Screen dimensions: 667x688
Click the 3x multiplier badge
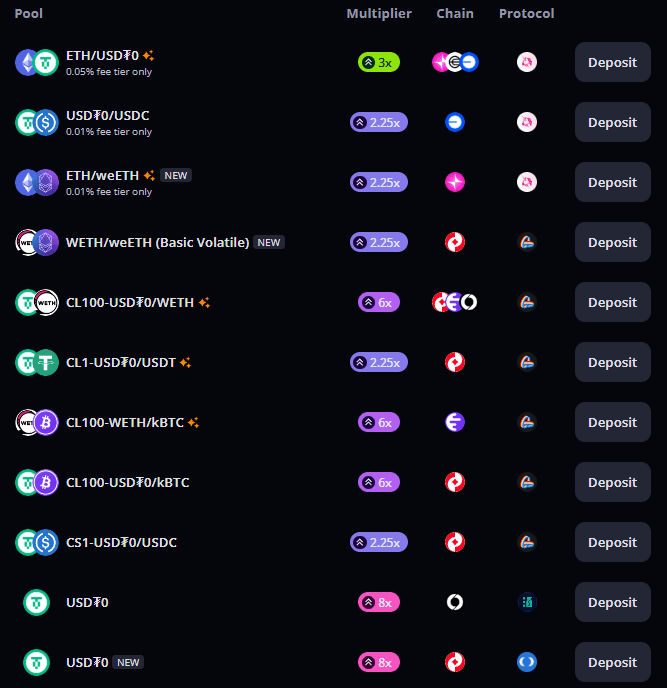(x=379, y=62)
